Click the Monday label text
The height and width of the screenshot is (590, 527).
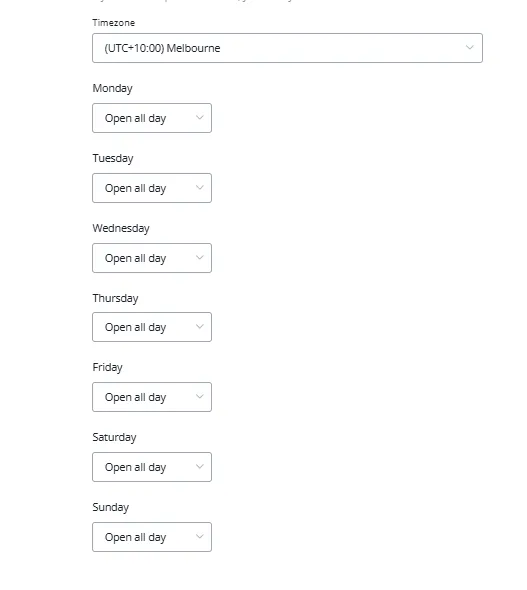coord(112,88)
